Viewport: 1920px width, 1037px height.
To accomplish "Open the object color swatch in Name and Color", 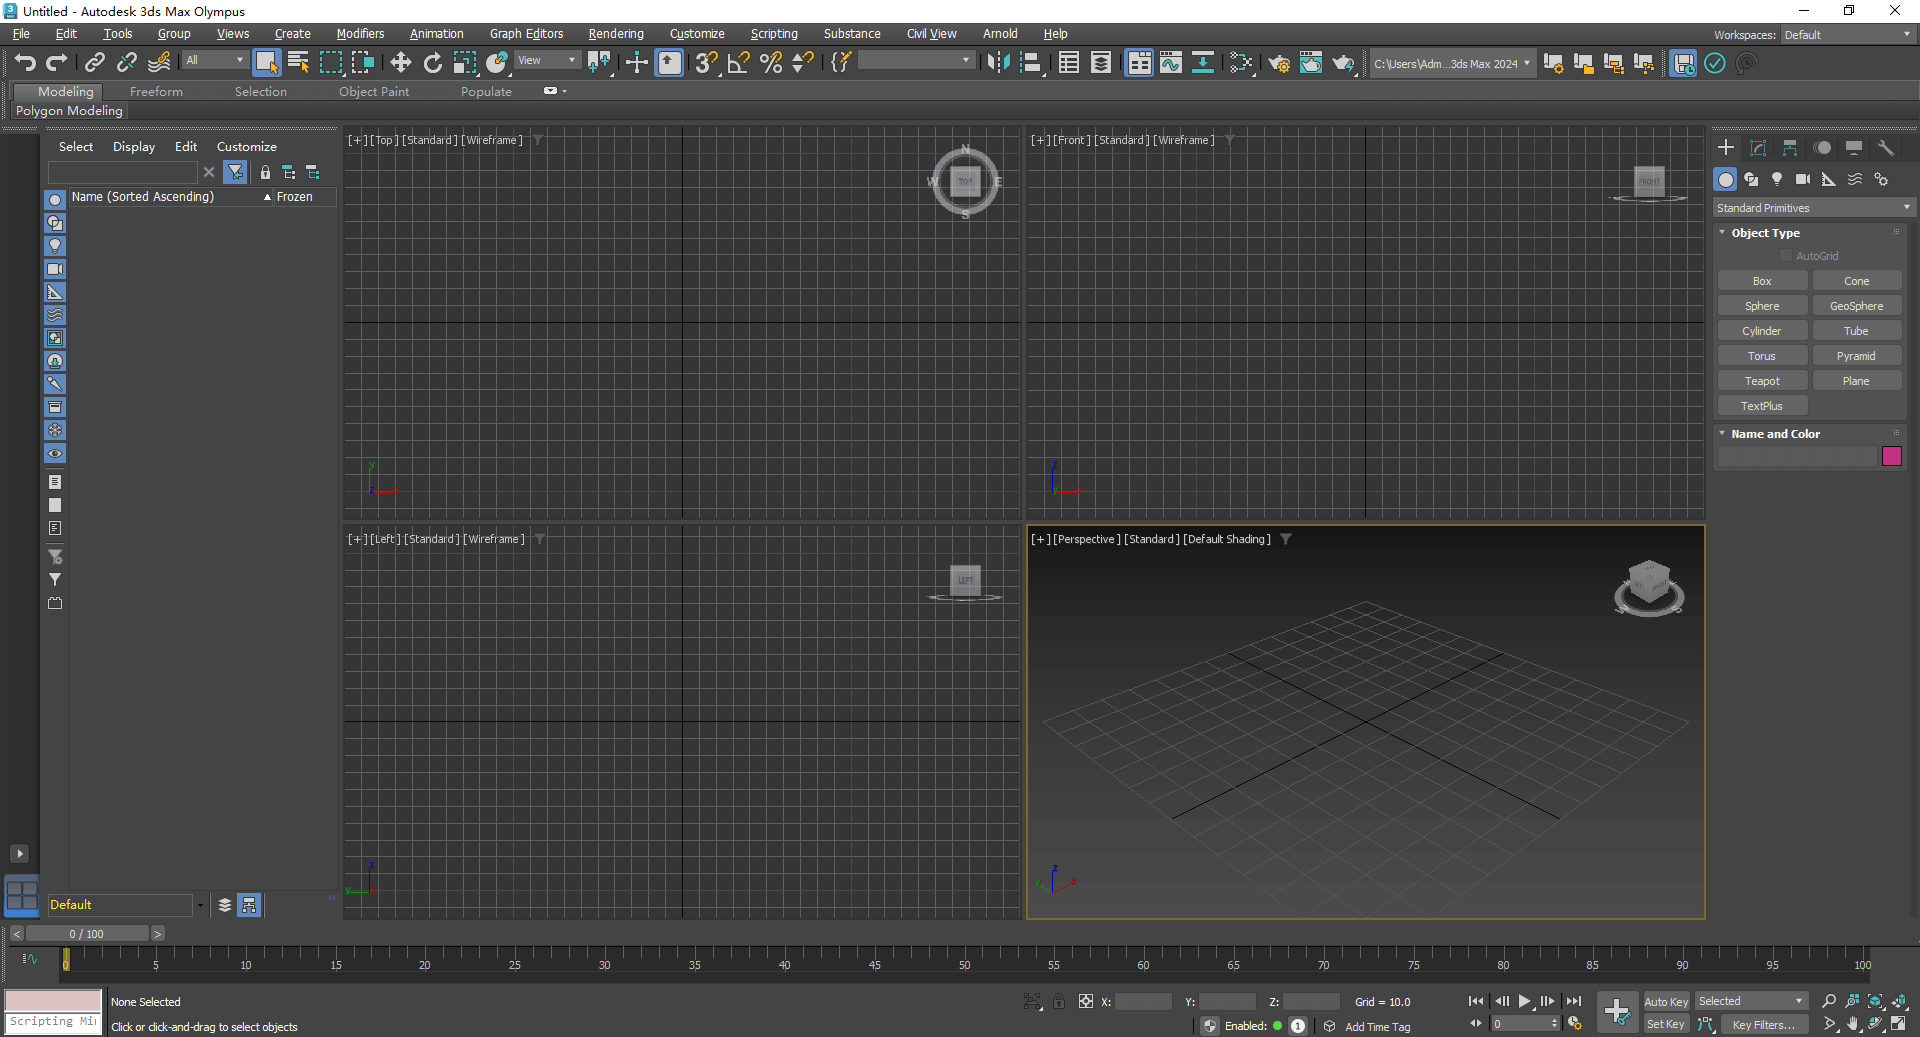I will coord(1891,457).
